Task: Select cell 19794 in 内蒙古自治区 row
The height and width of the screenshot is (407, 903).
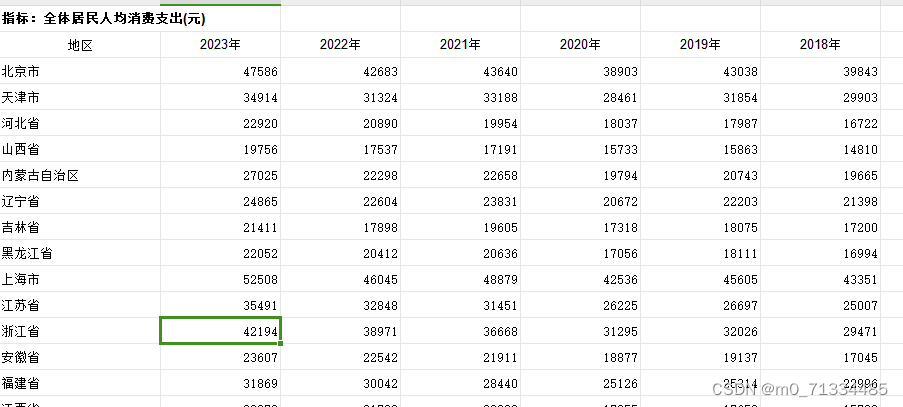Action: pyautogui.click(x=580, y=174)
